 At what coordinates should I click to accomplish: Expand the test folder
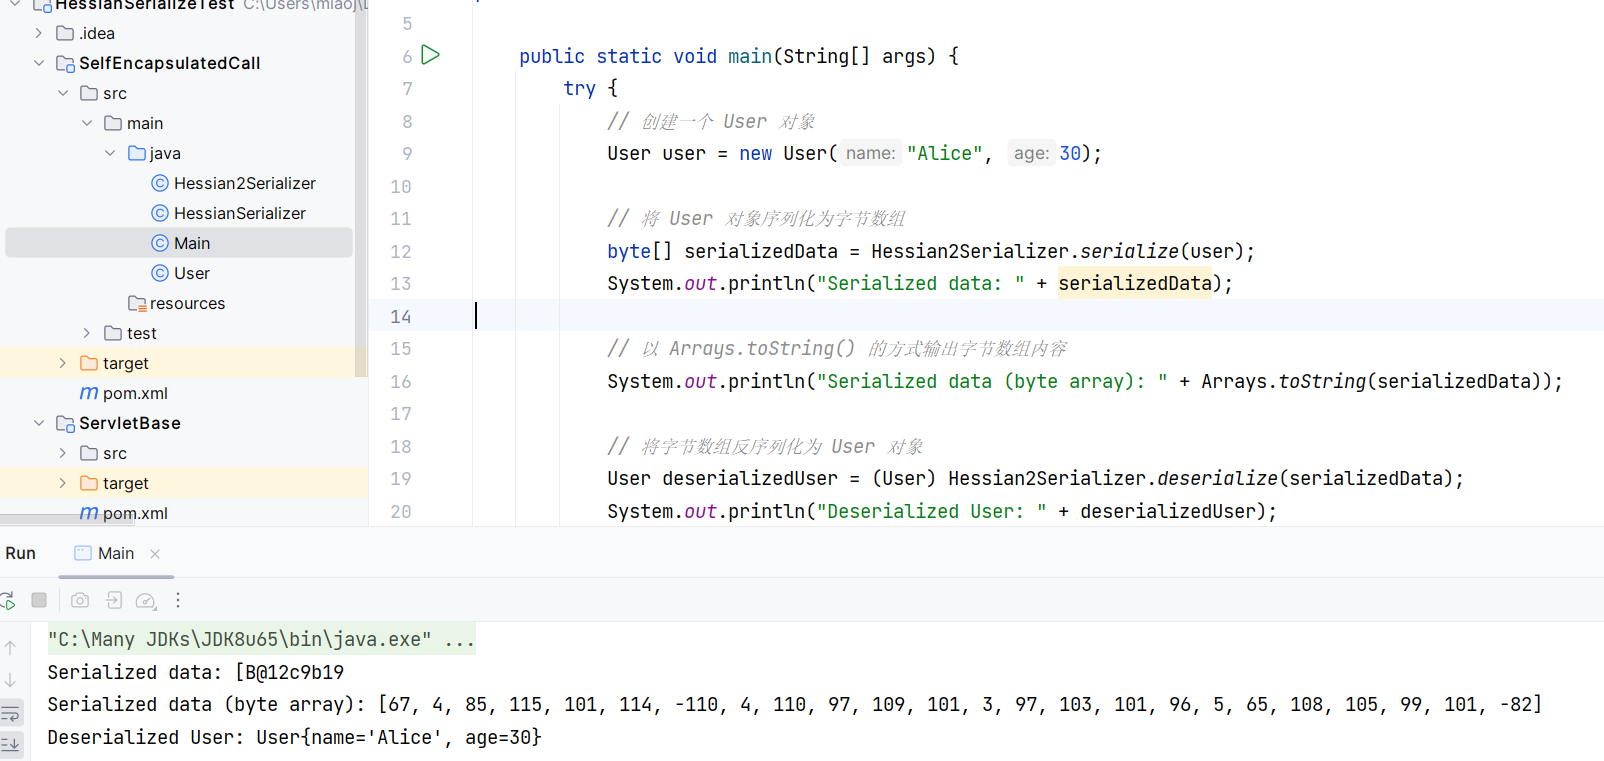[87, 333]
